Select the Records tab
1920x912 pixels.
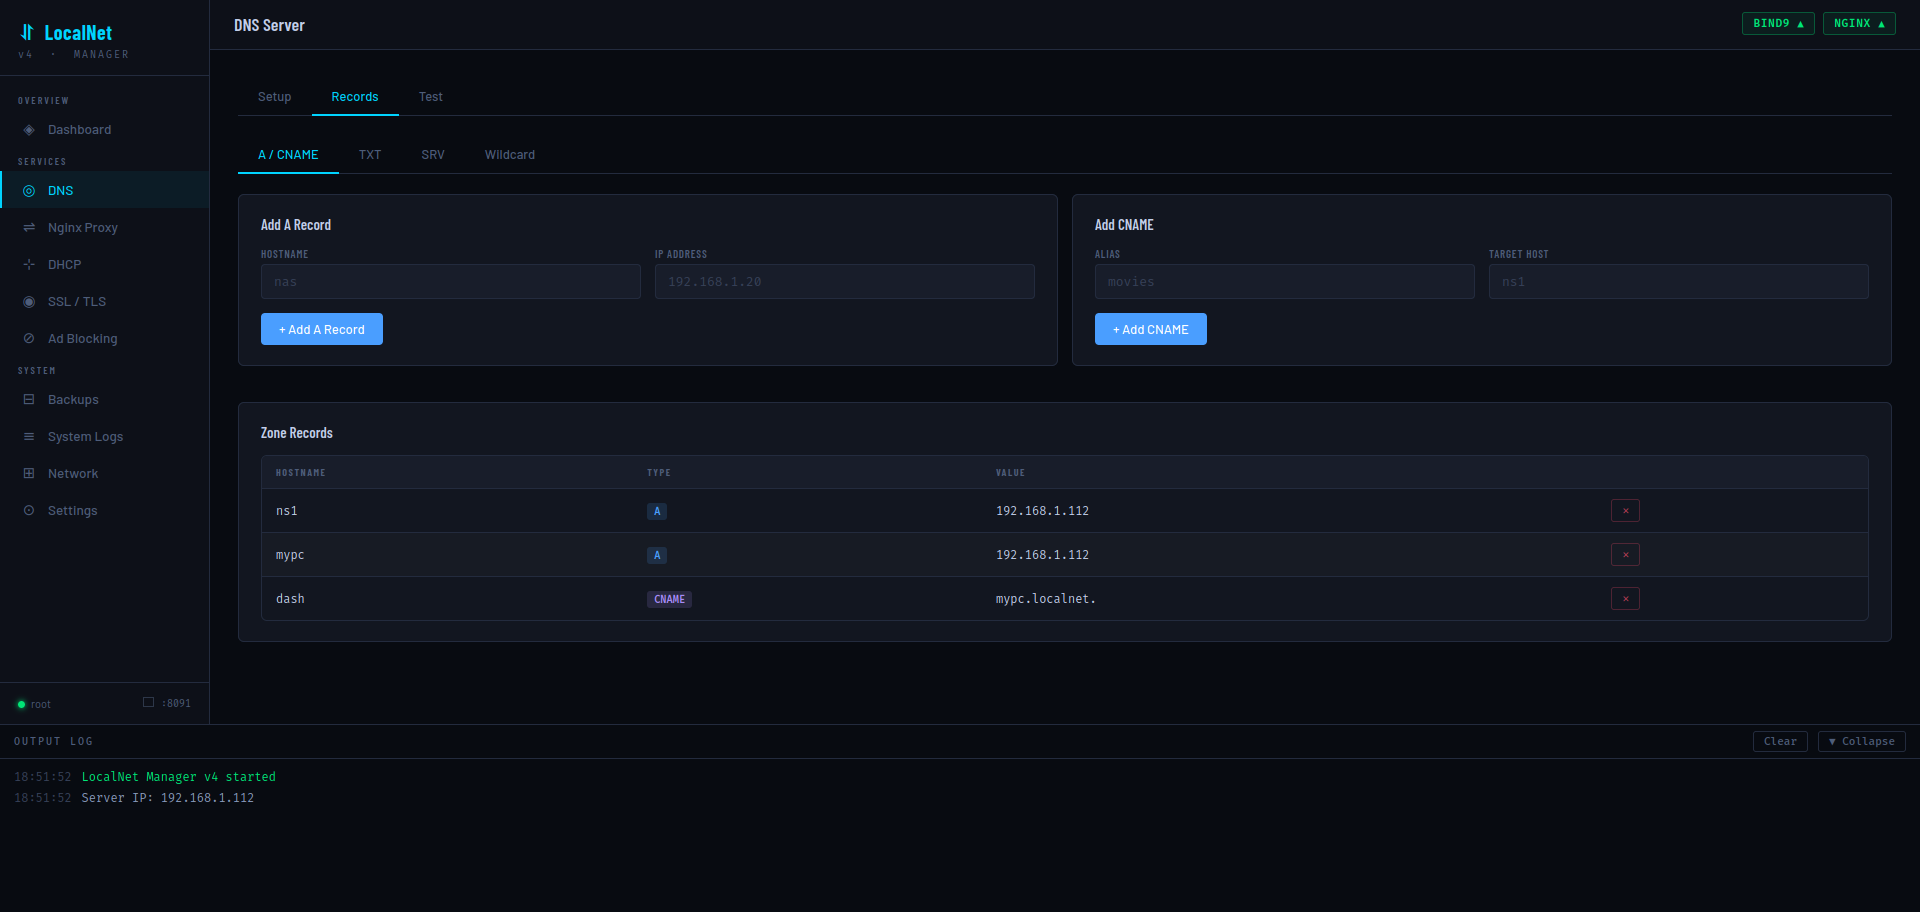[355, 97]
